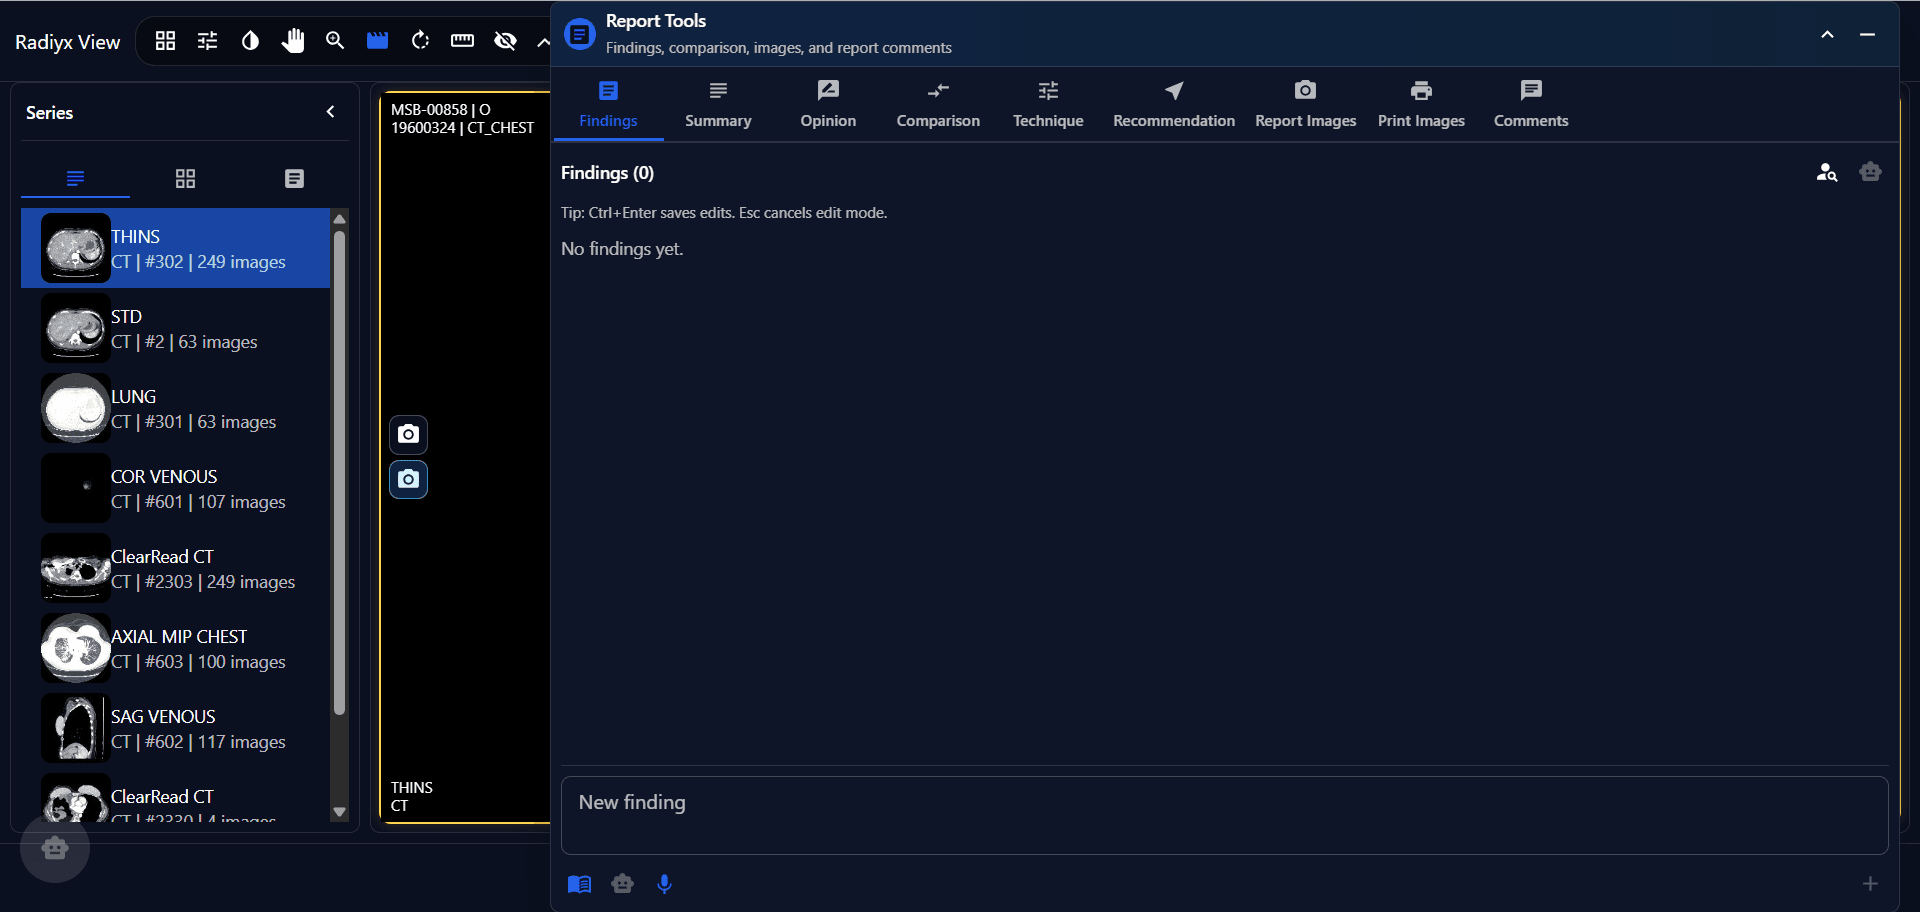
Task: Click the series list scroll up arrow
Action: [x=339, y=218]
